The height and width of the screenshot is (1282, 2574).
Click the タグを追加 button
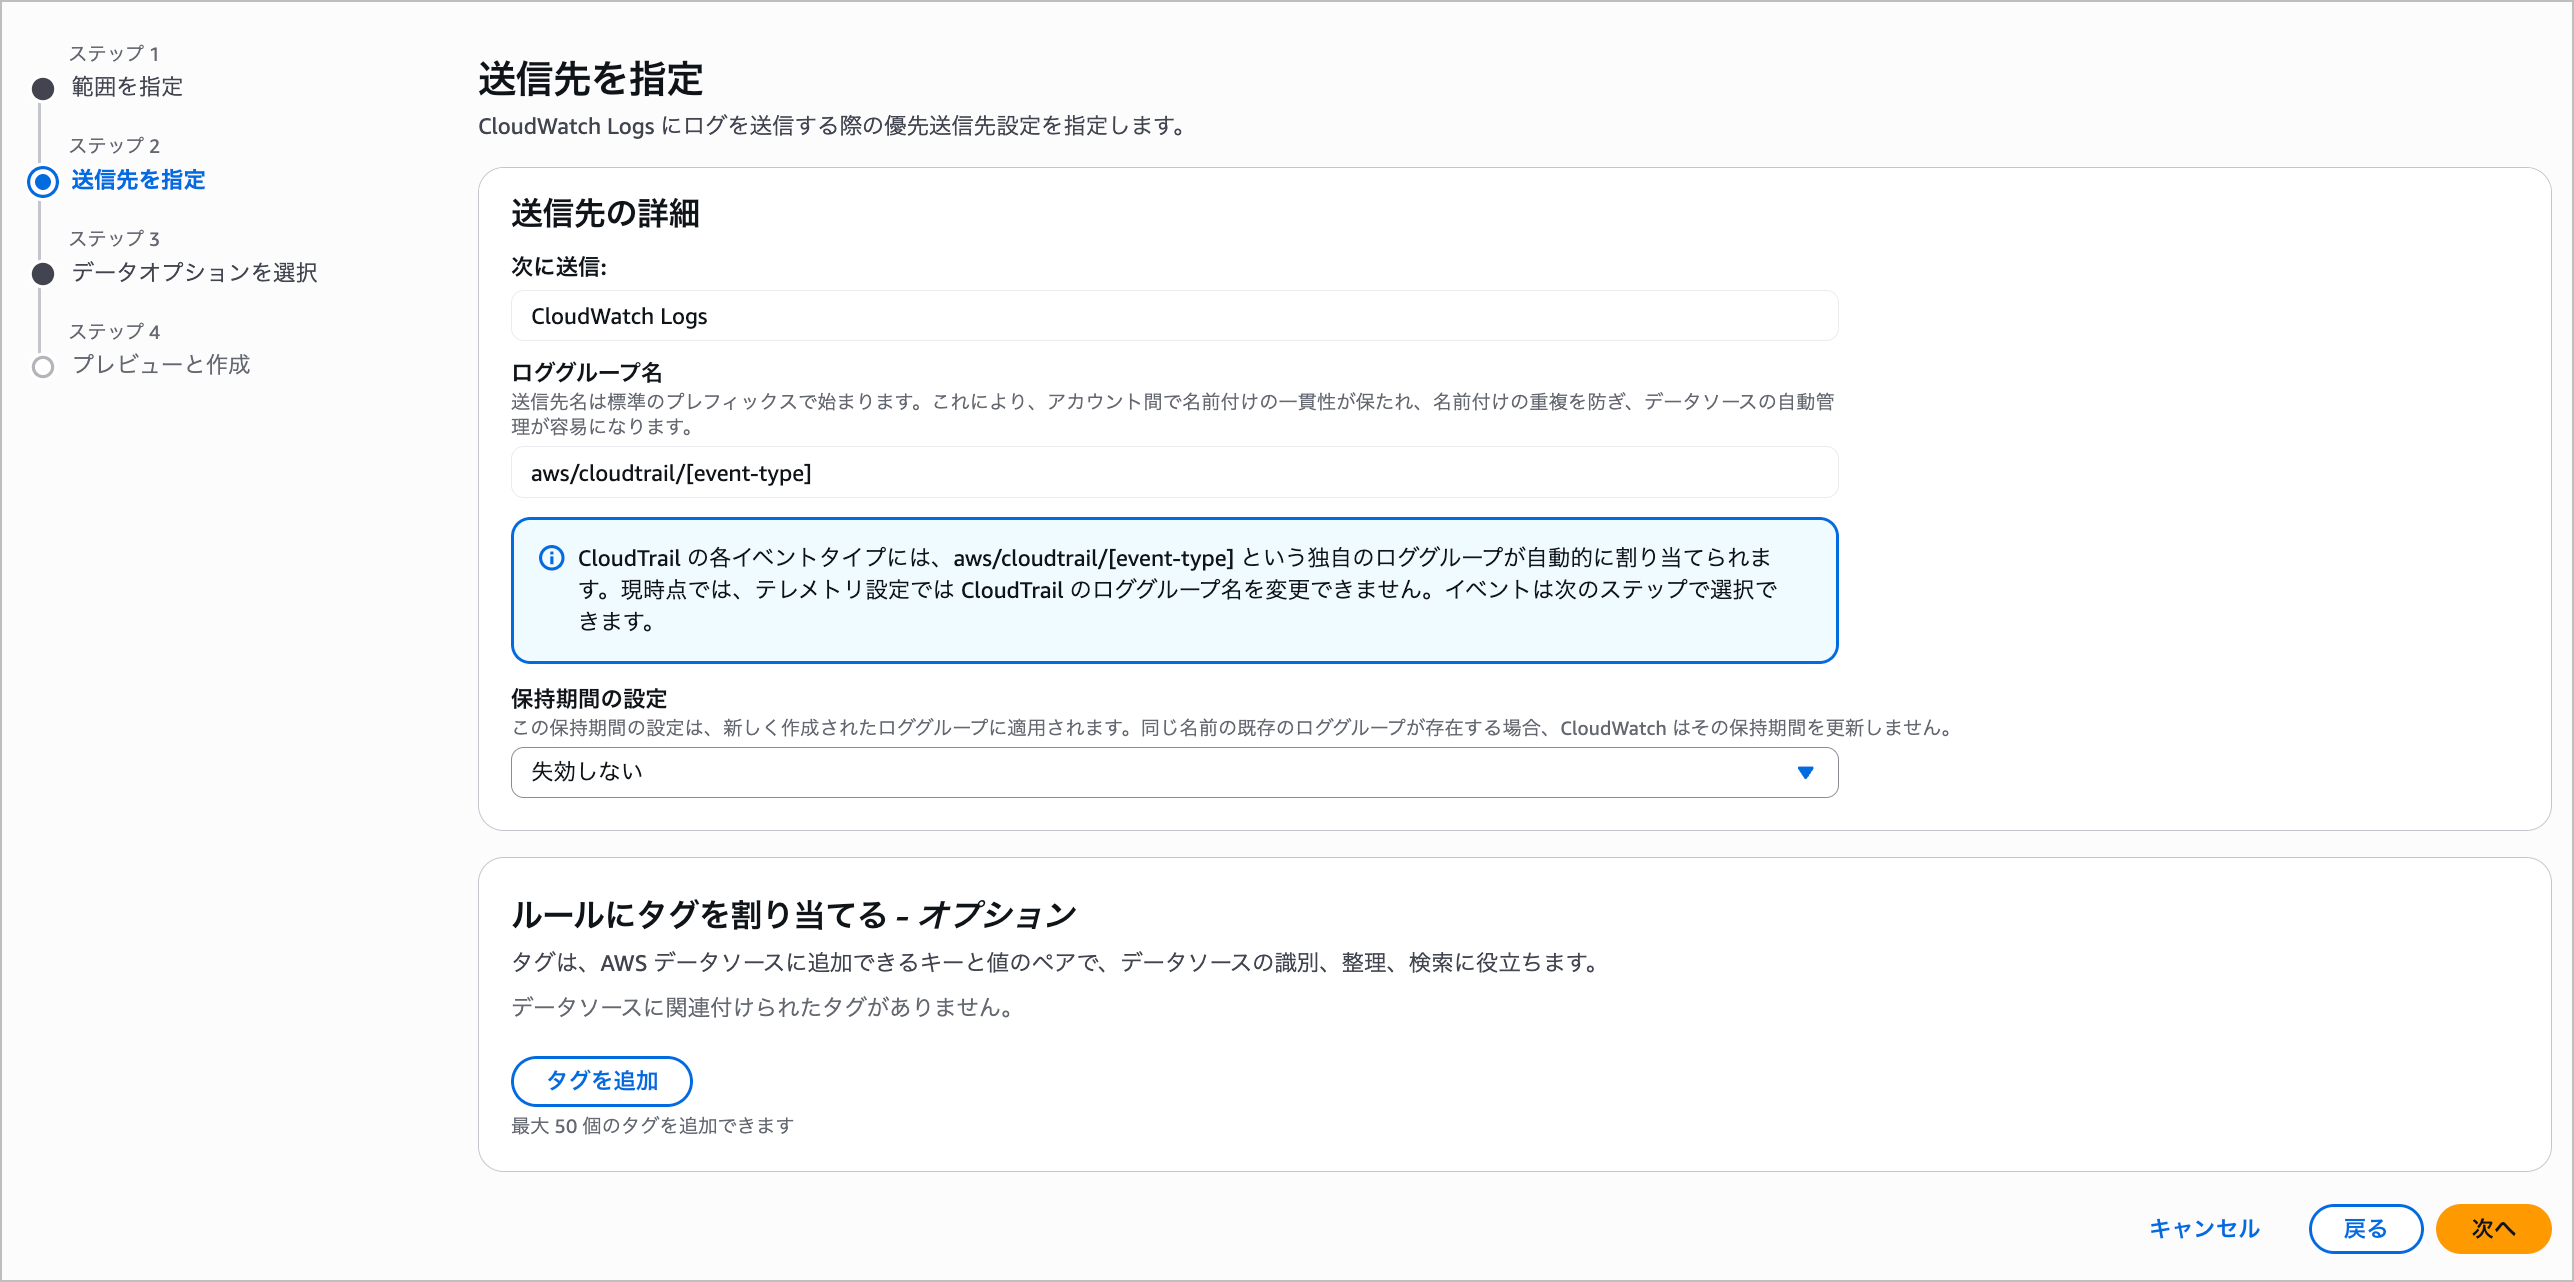pyautogui.click(x=601, y=1081)
